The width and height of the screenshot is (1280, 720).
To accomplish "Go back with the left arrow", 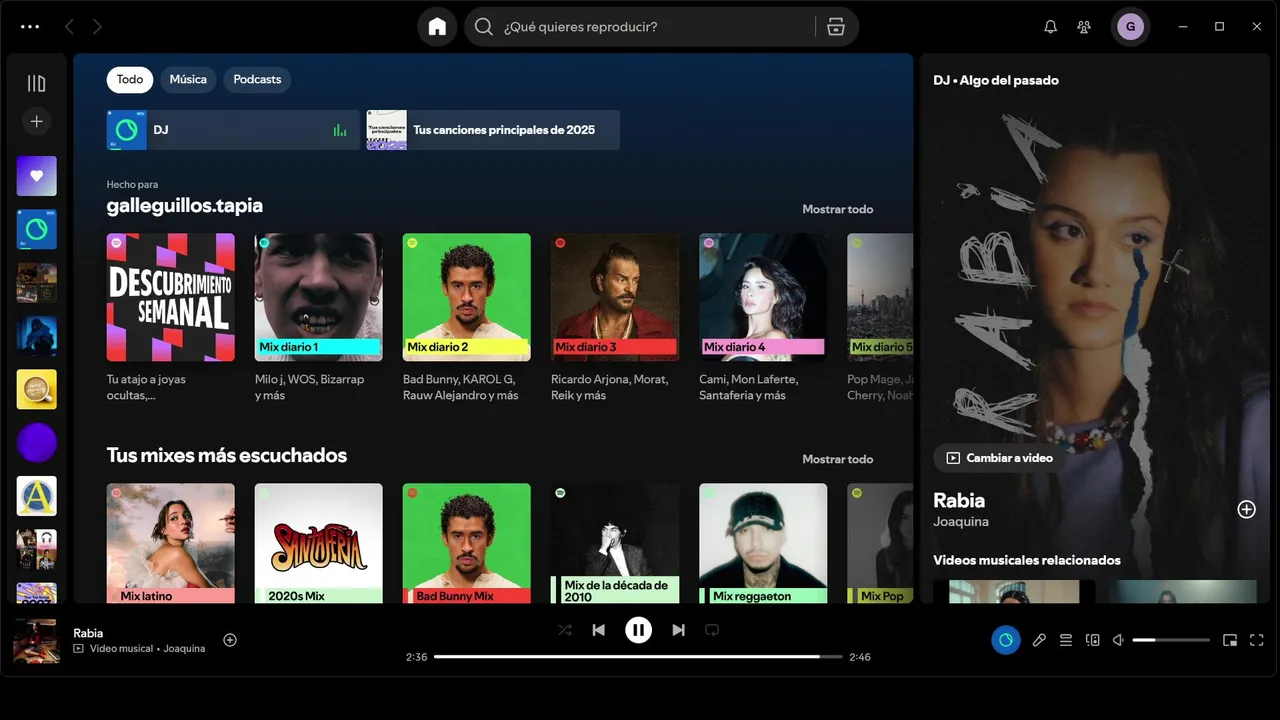I will click(x=69, y=27).
